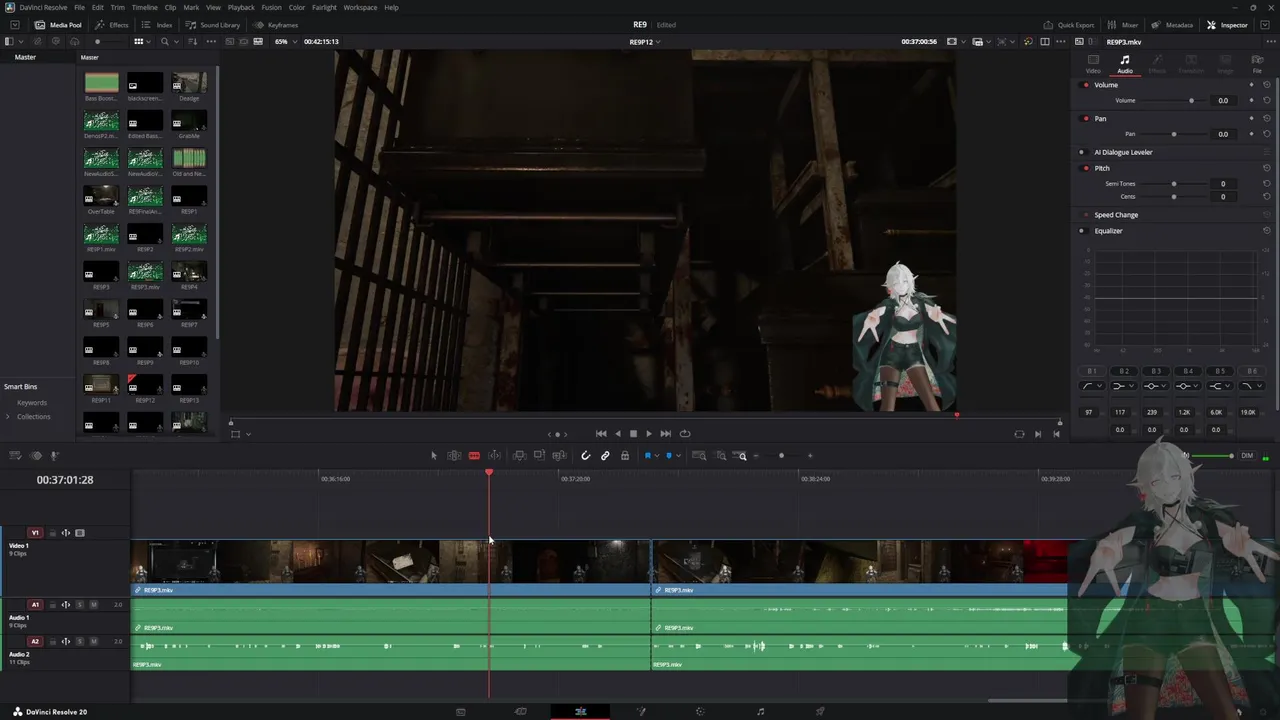Play the timeline forward
The image size is (1280, 720).
point(649,434)
